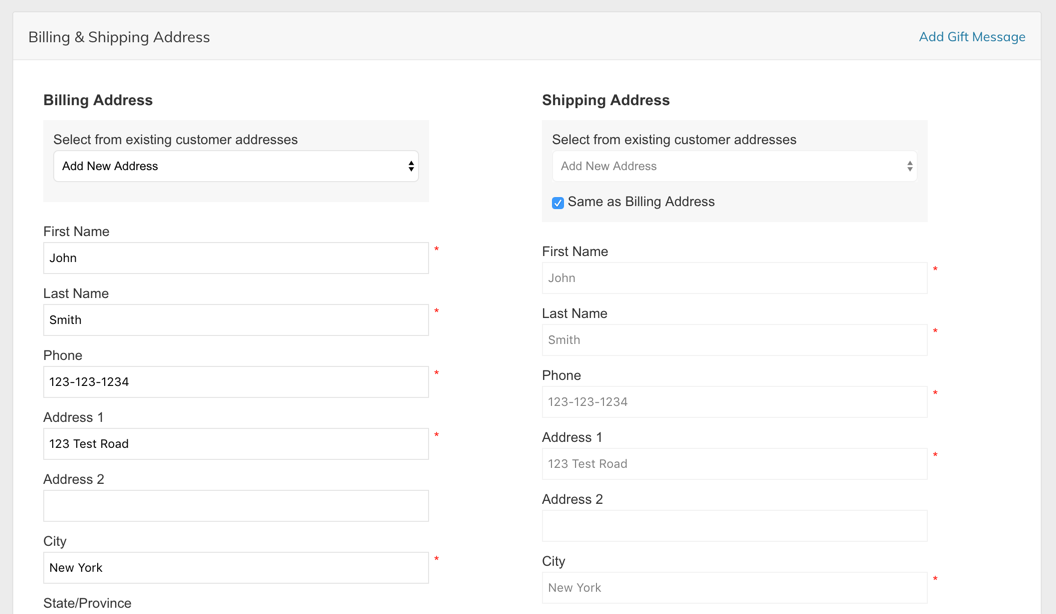Click shipping Last Name field

coord(734,340)
